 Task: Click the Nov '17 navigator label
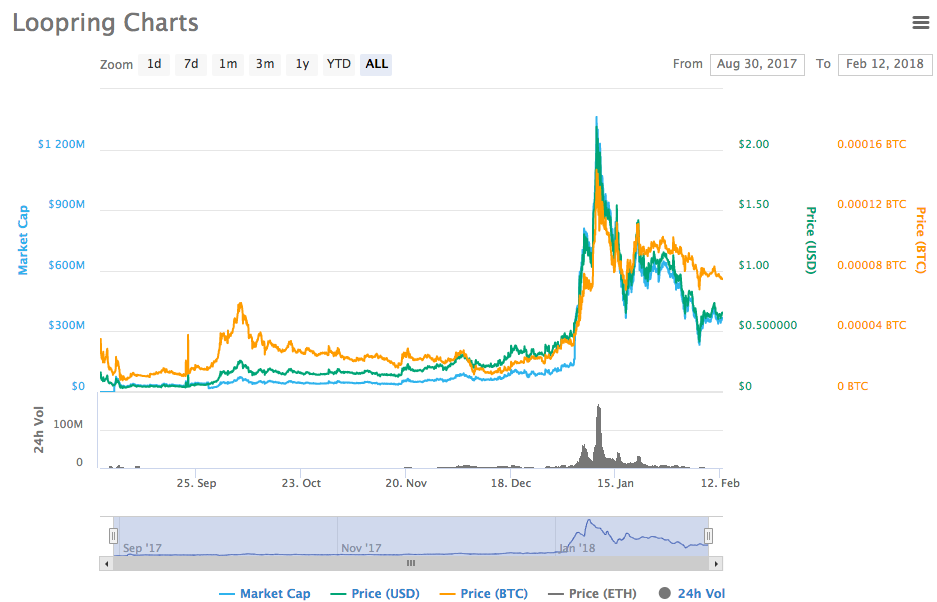tap(362, 548)
